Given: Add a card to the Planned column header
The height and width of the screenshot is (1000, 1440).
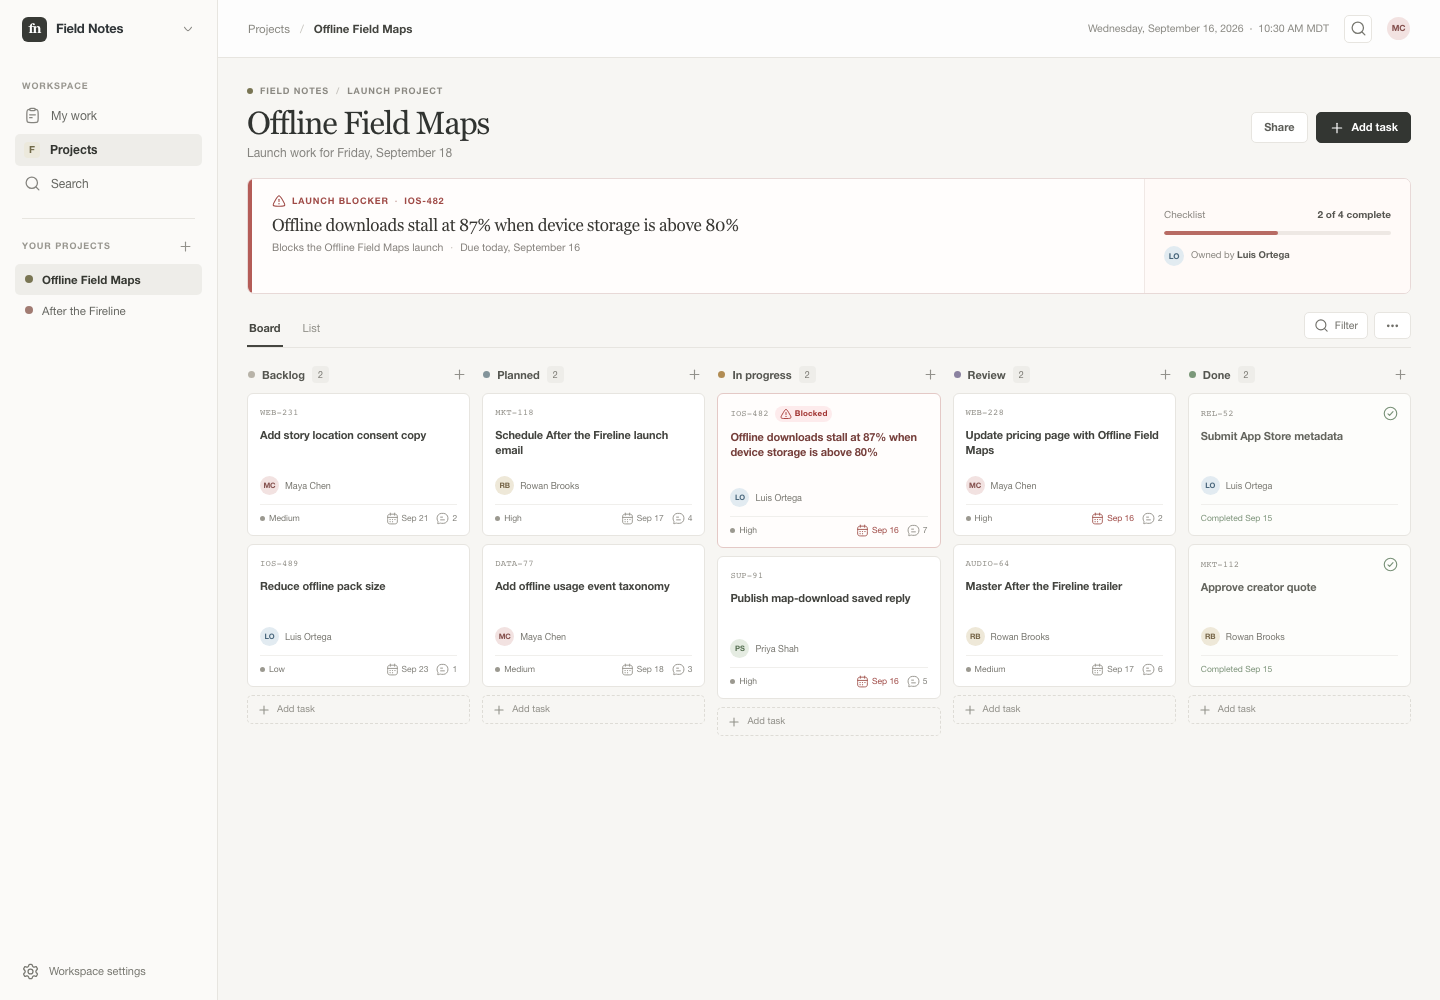Looking at the screenshot, I should 694,375.
